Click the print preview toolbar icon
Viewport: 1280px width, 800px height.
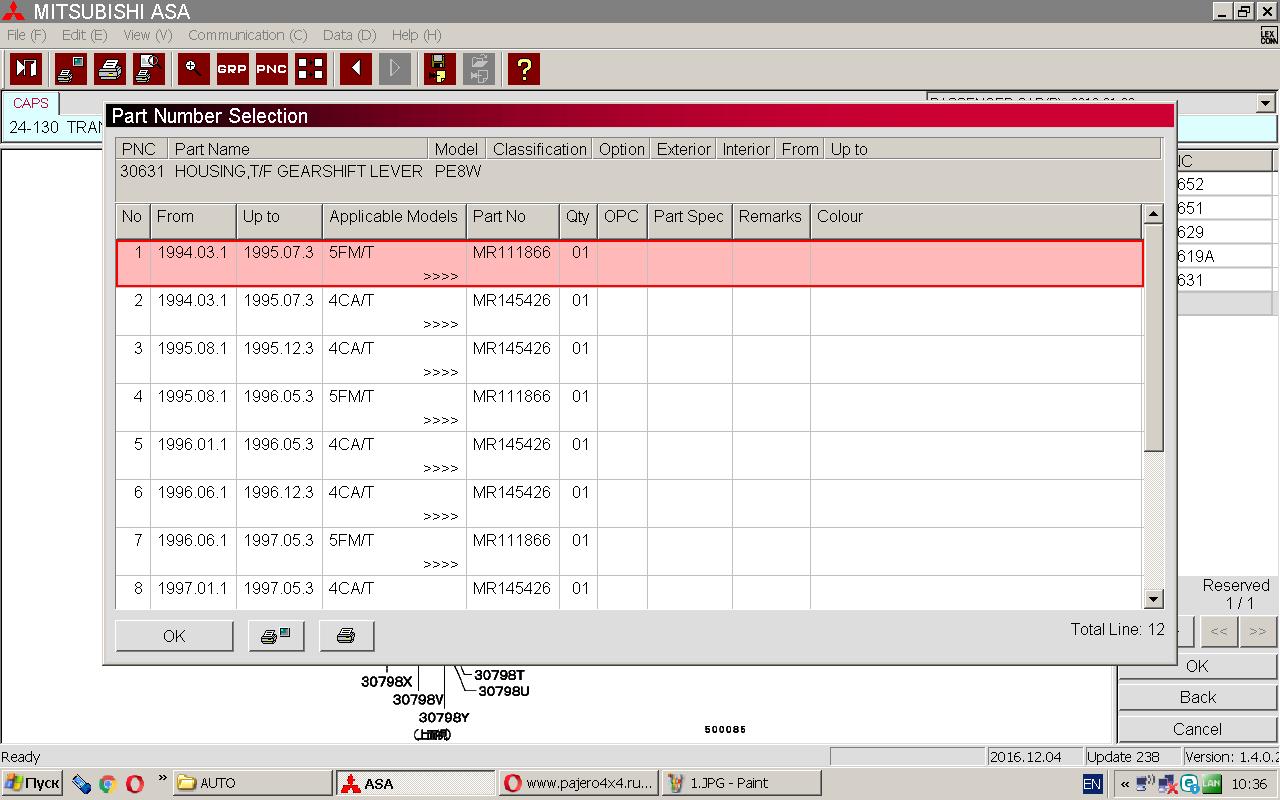149,68
